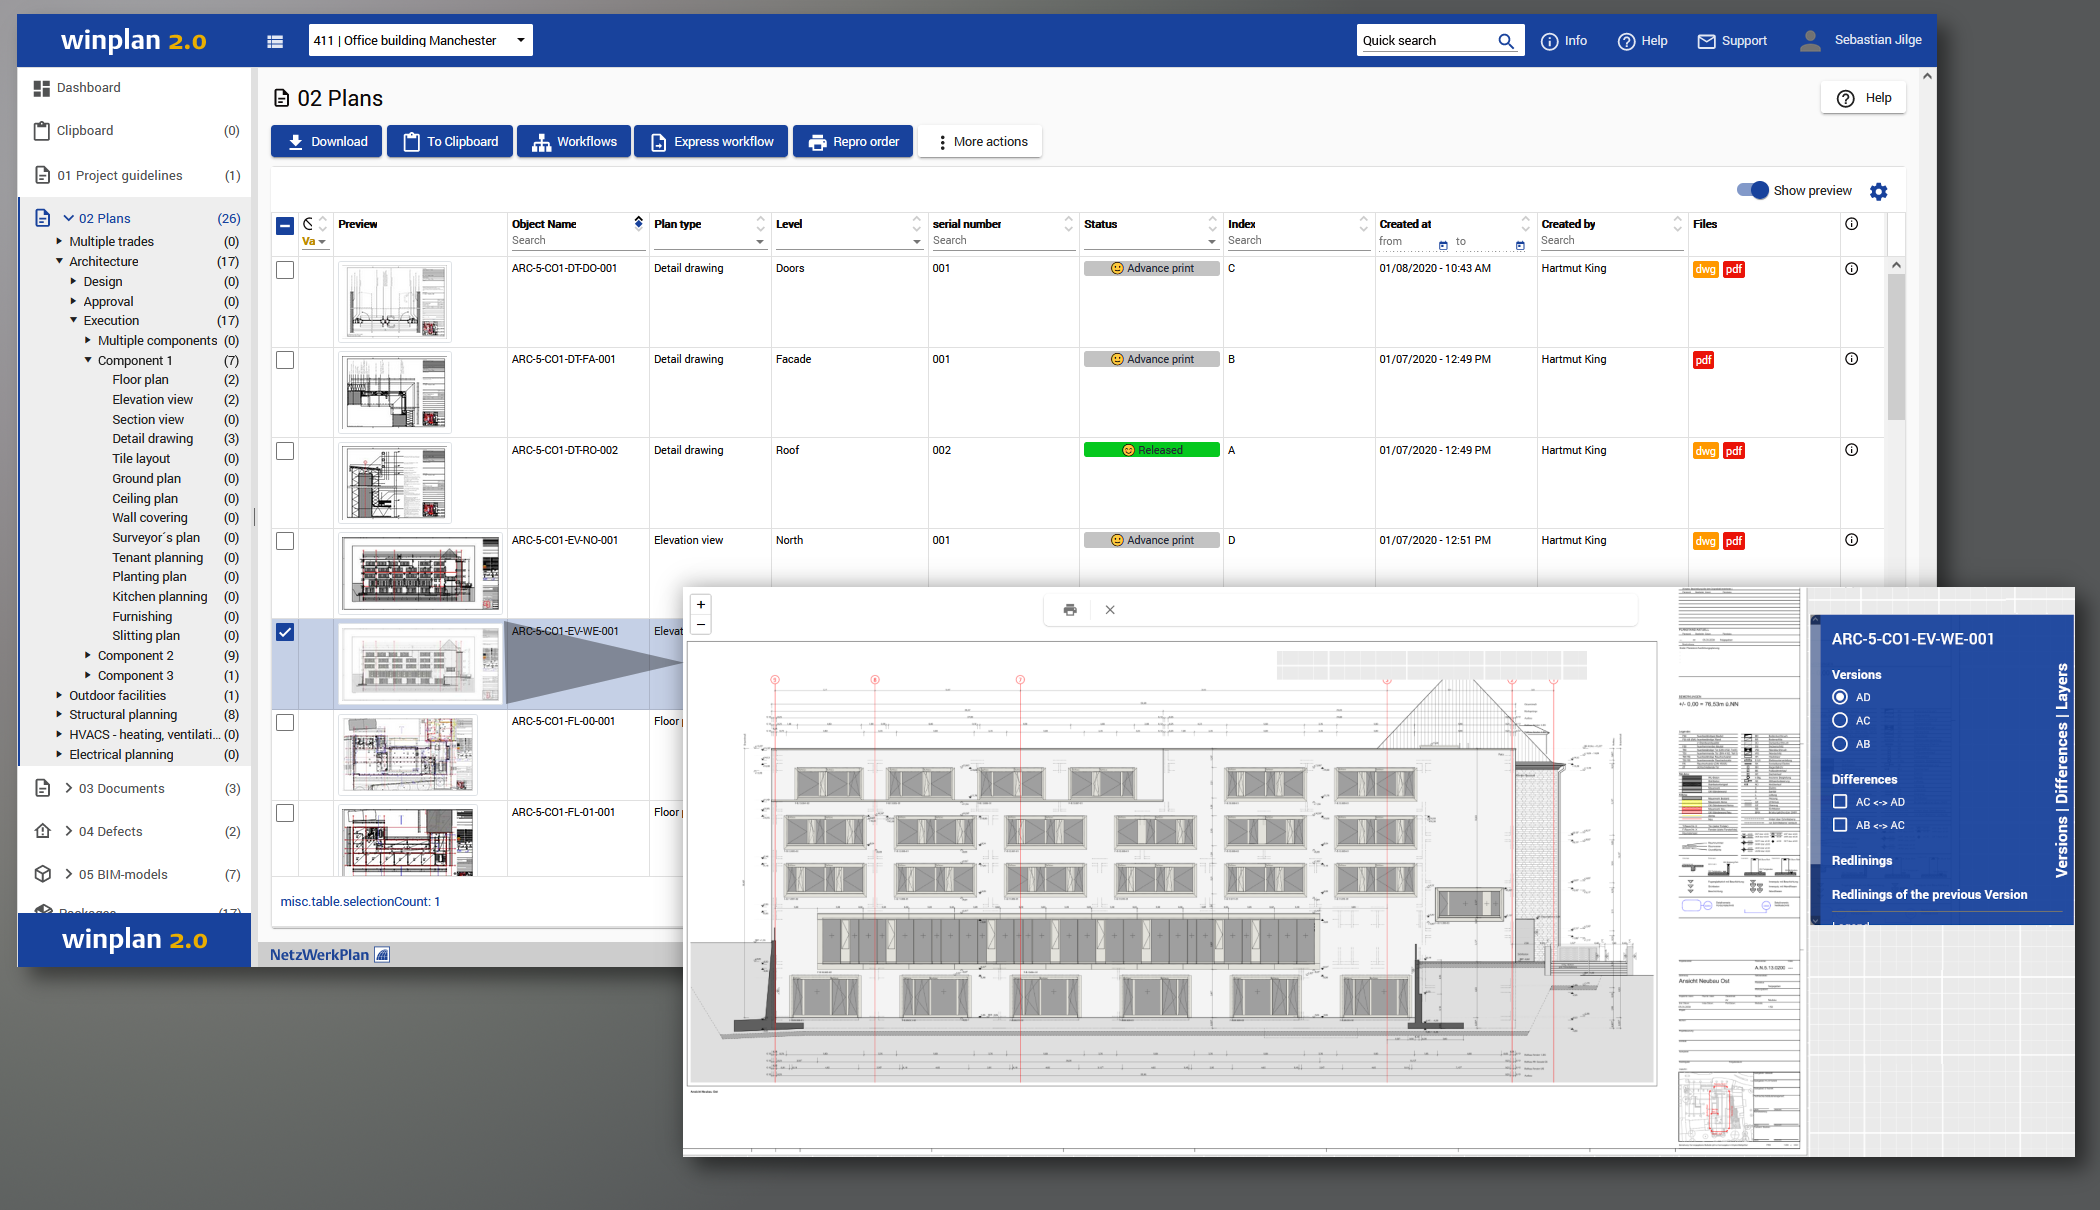Click dwg file of ARC-5-CO1-EV-NO-001
Viewport: 2100px width, 1210px height.
[x=1705, y=541]
